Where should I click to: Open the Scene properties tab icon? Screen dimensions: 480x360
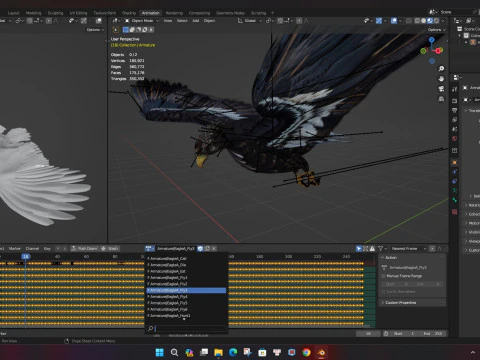tap(454, 129)
